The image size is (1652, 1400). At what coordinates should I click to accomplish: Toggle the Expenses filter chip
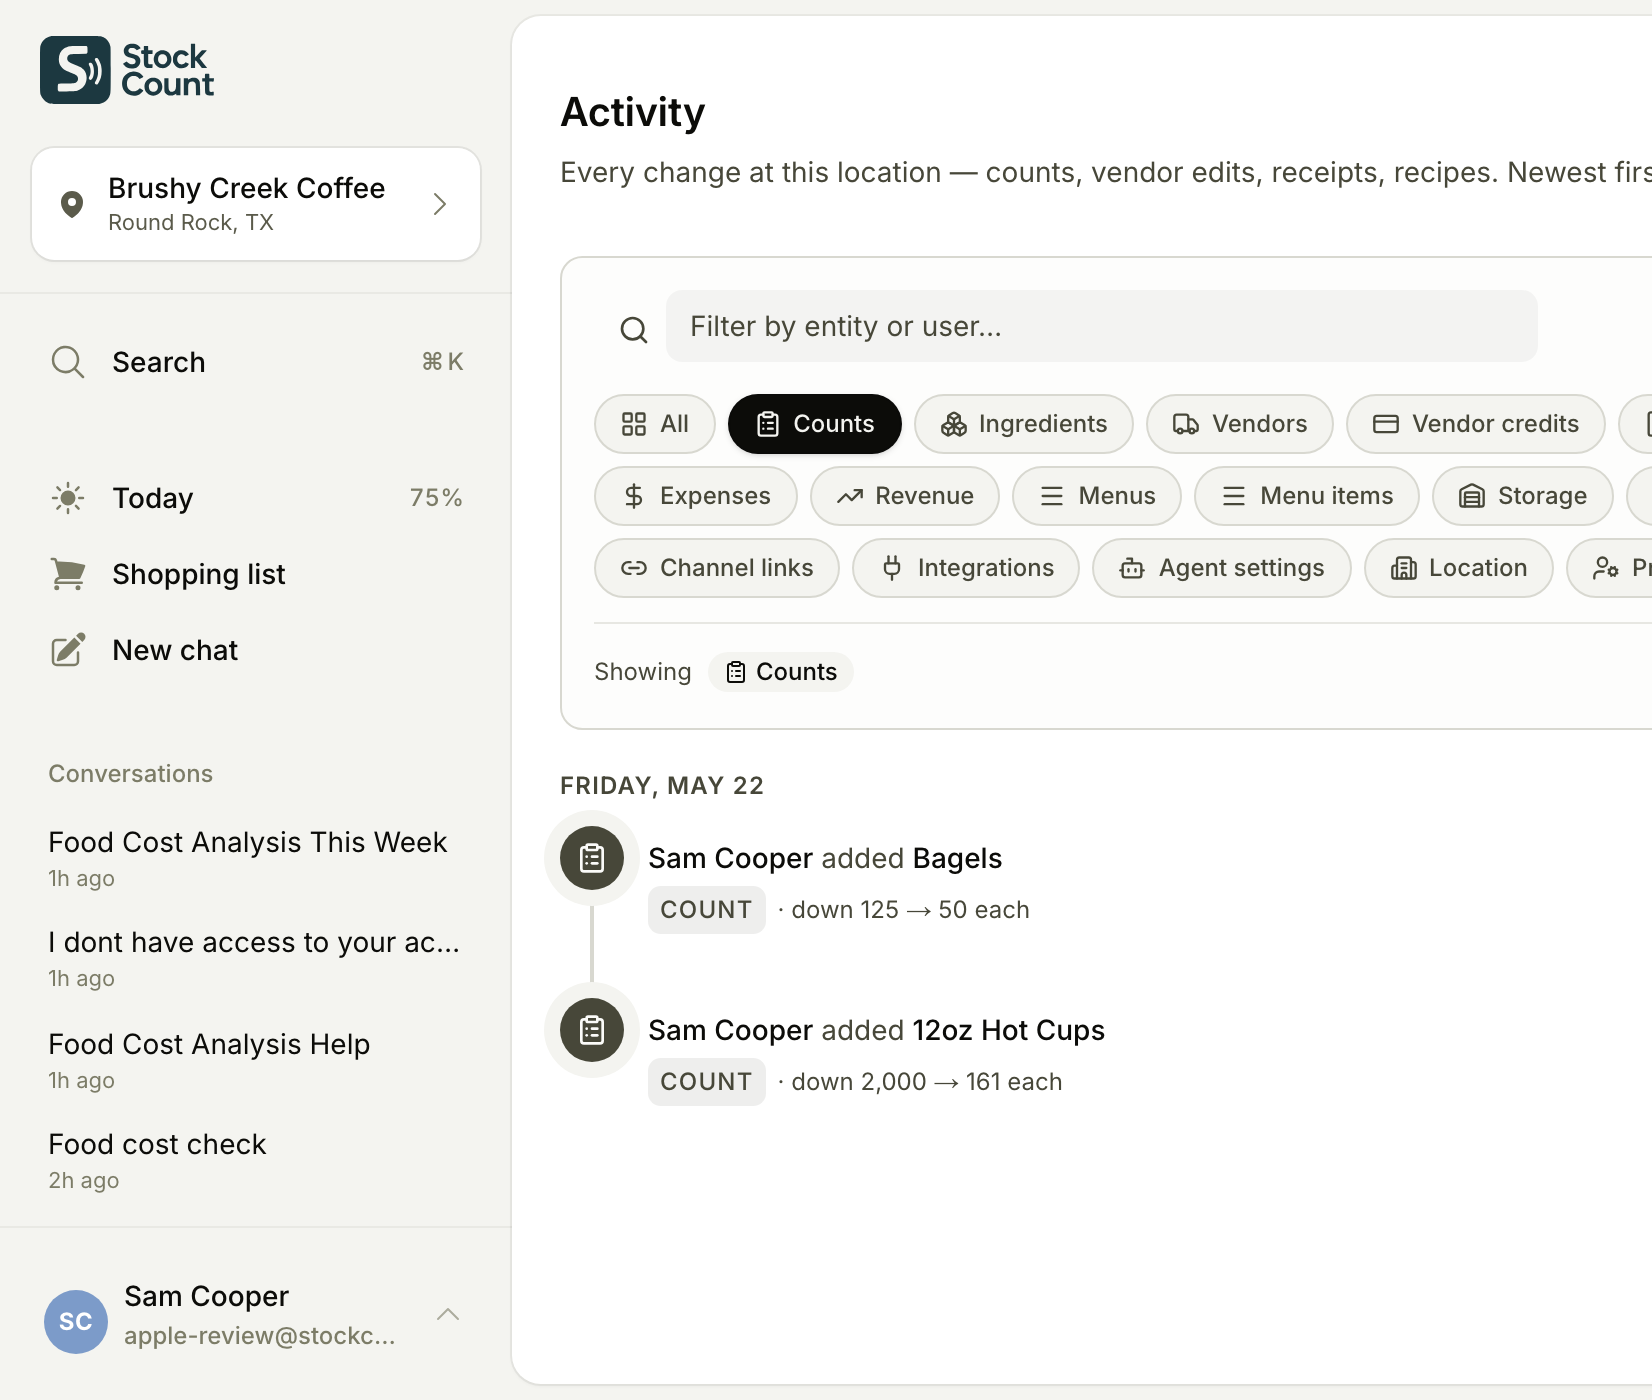[696, 496]
